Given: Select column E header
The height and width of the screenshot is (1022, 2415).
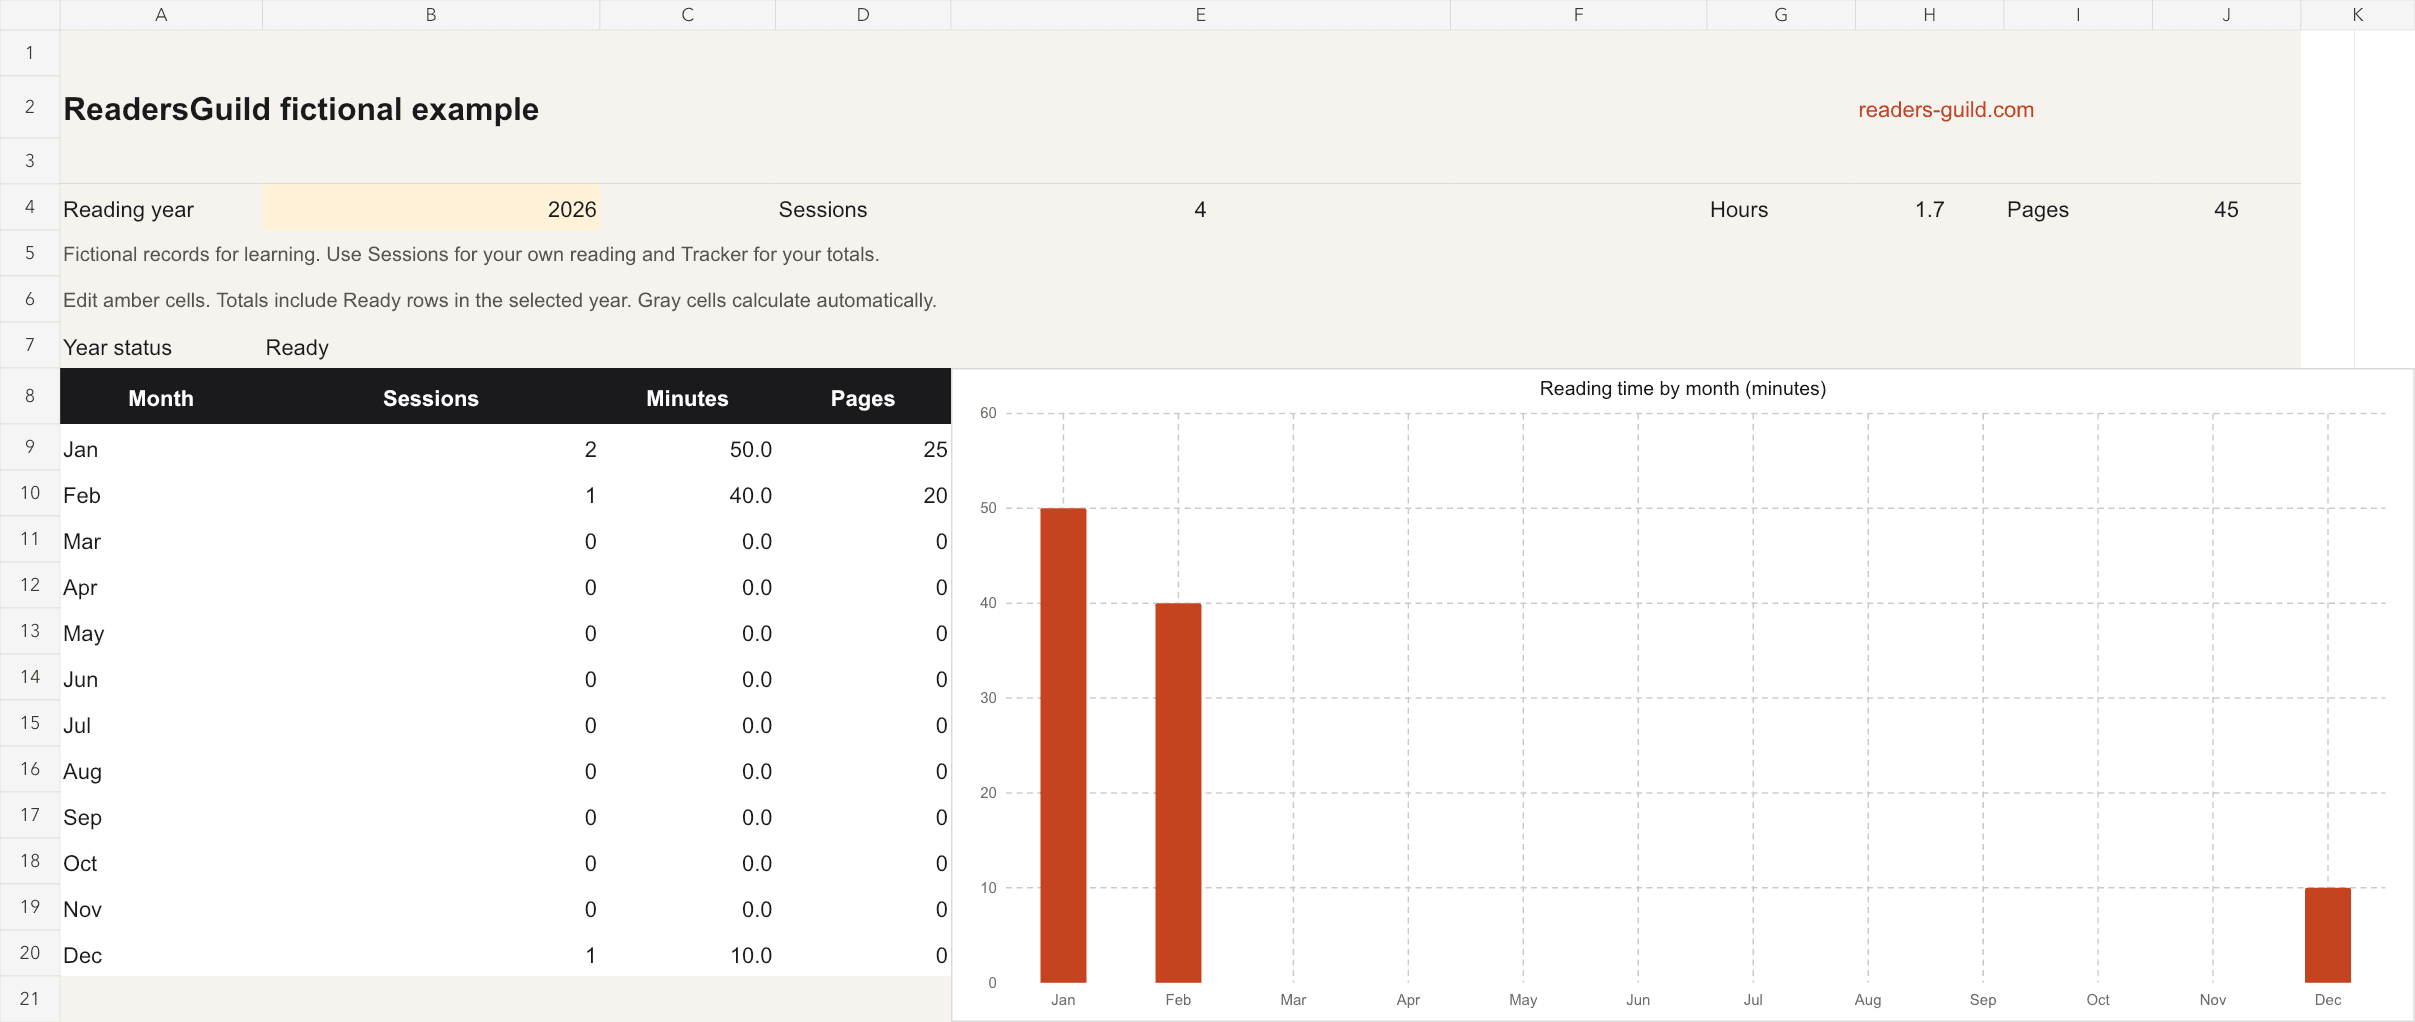Looking at the screenshot, I should (x=1200, y=15).
